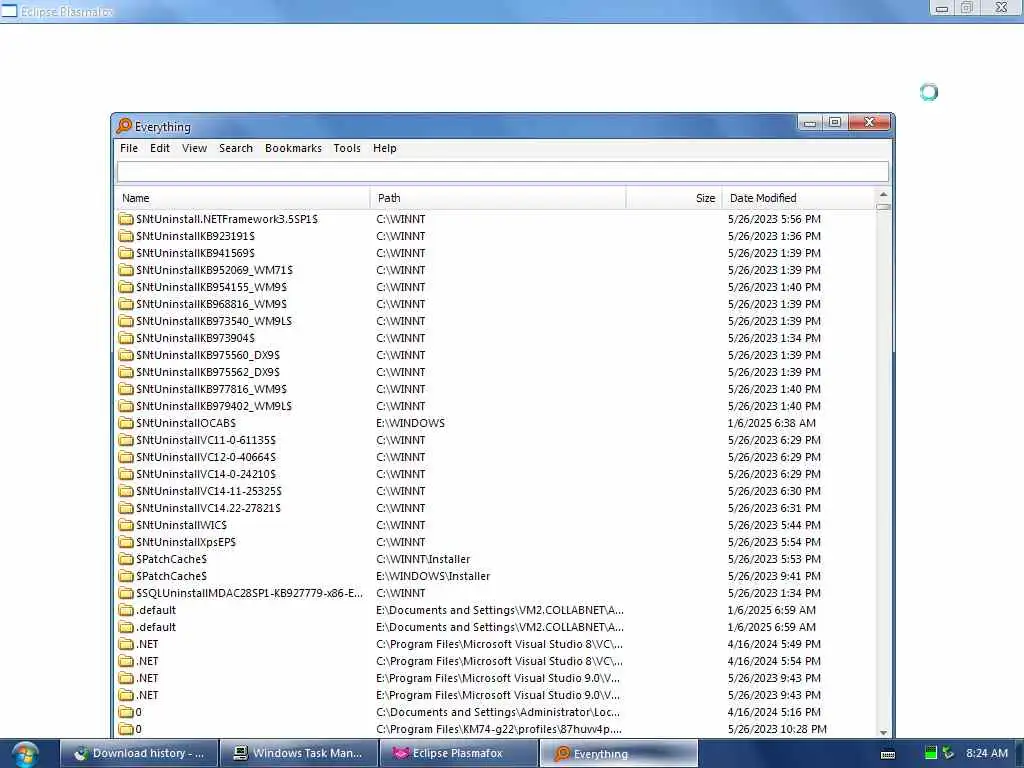Select folder icon of $NtUninstallOCABS
The image size is (1024, 768).
(x=126, y=423)
